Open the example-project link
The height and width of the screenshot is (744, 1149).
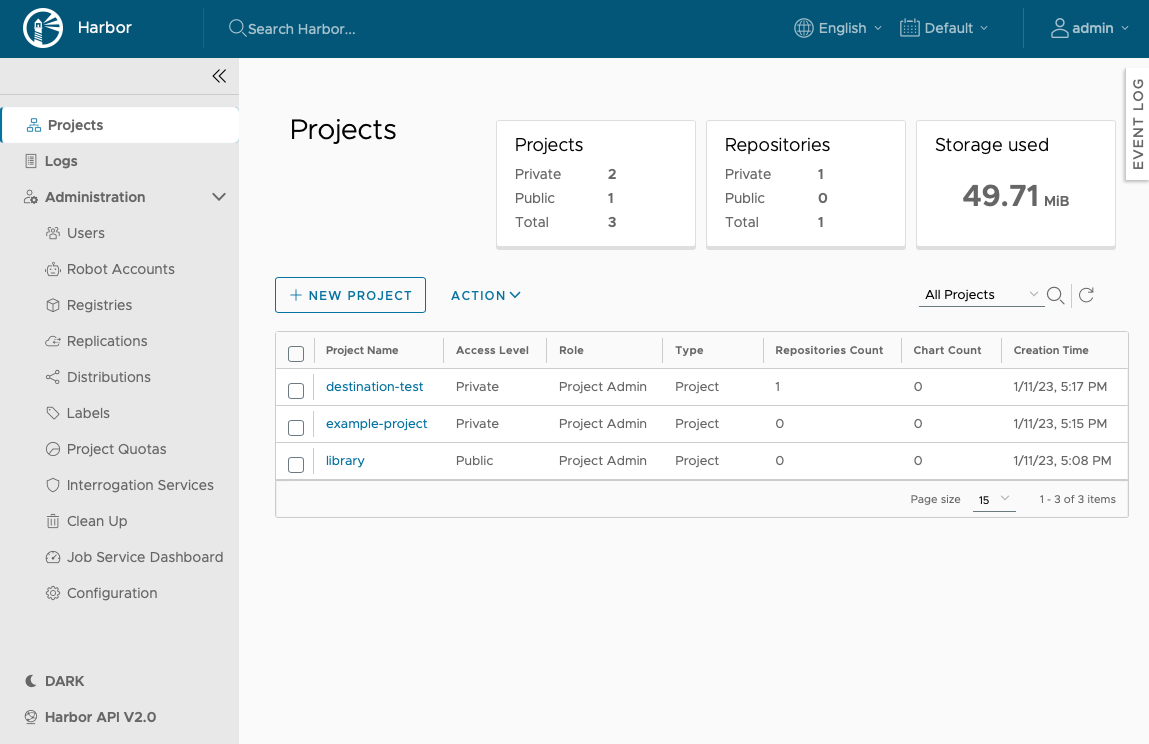pos(376,424)
